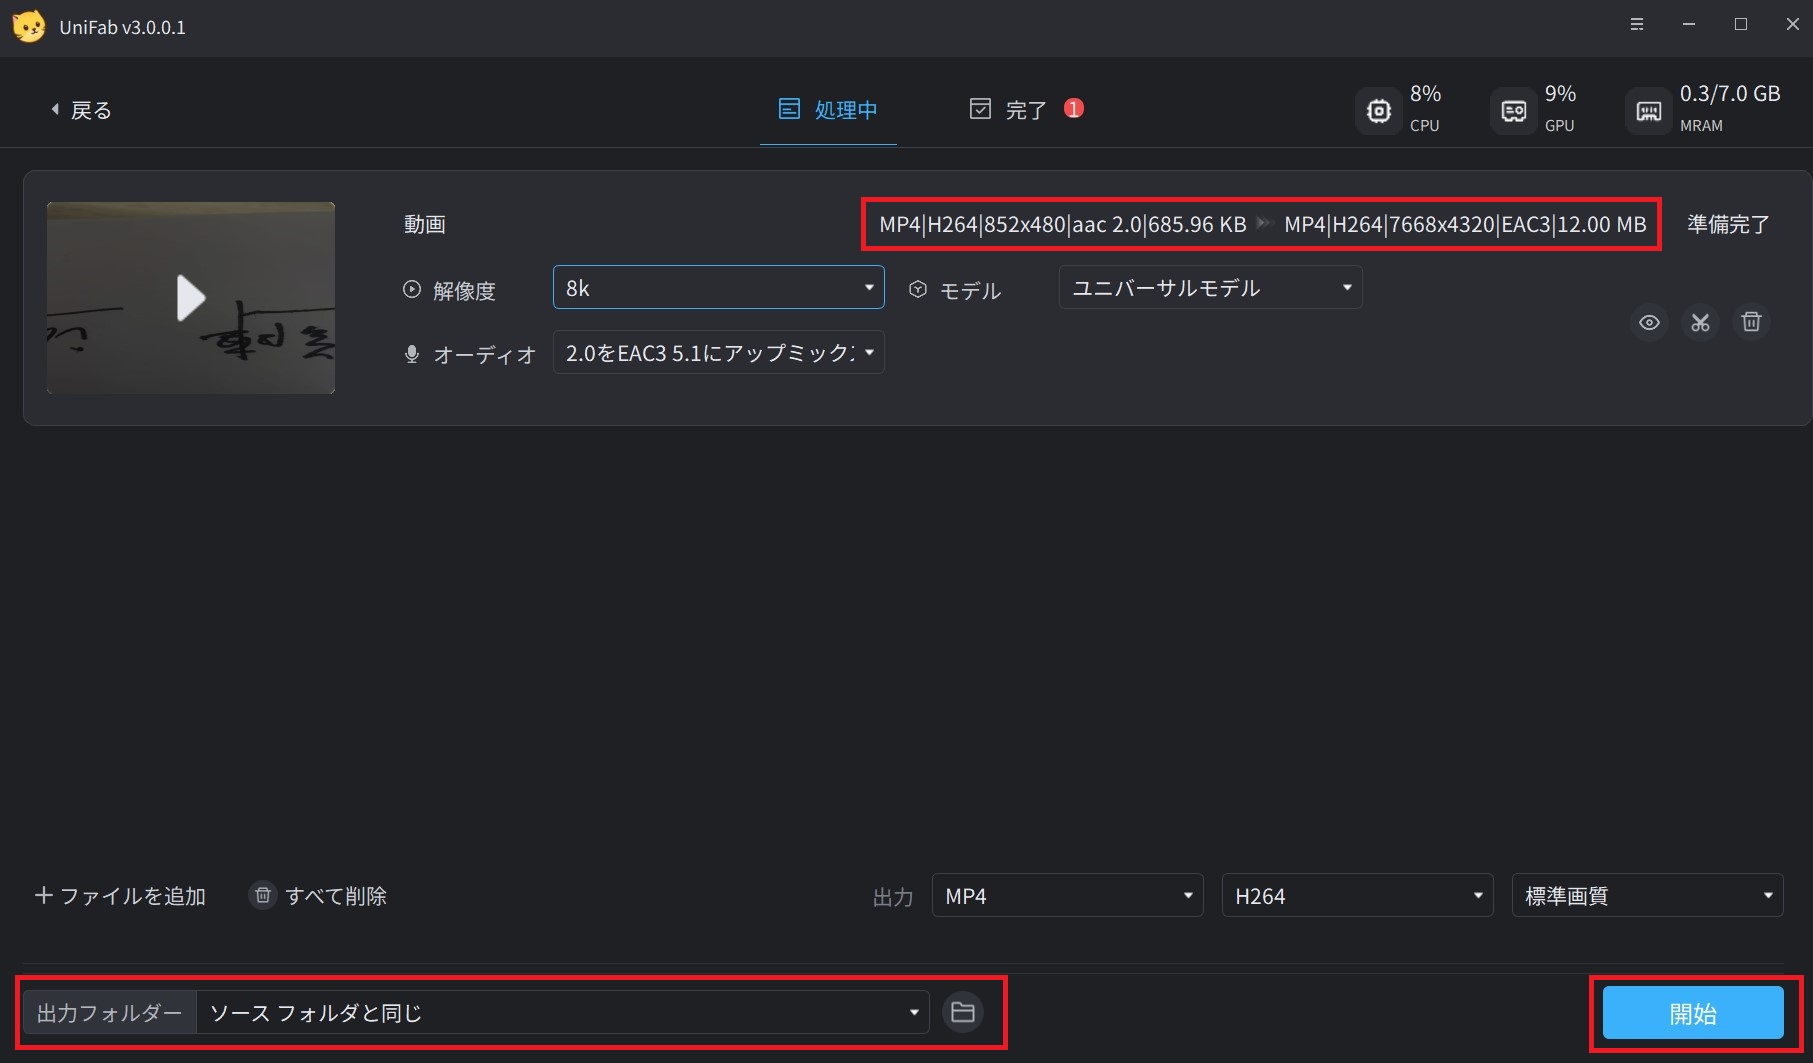The width and height of the screenshot is (1813, 1063).
Task: Go back with the 戻る button
Action: pos(81,110)
